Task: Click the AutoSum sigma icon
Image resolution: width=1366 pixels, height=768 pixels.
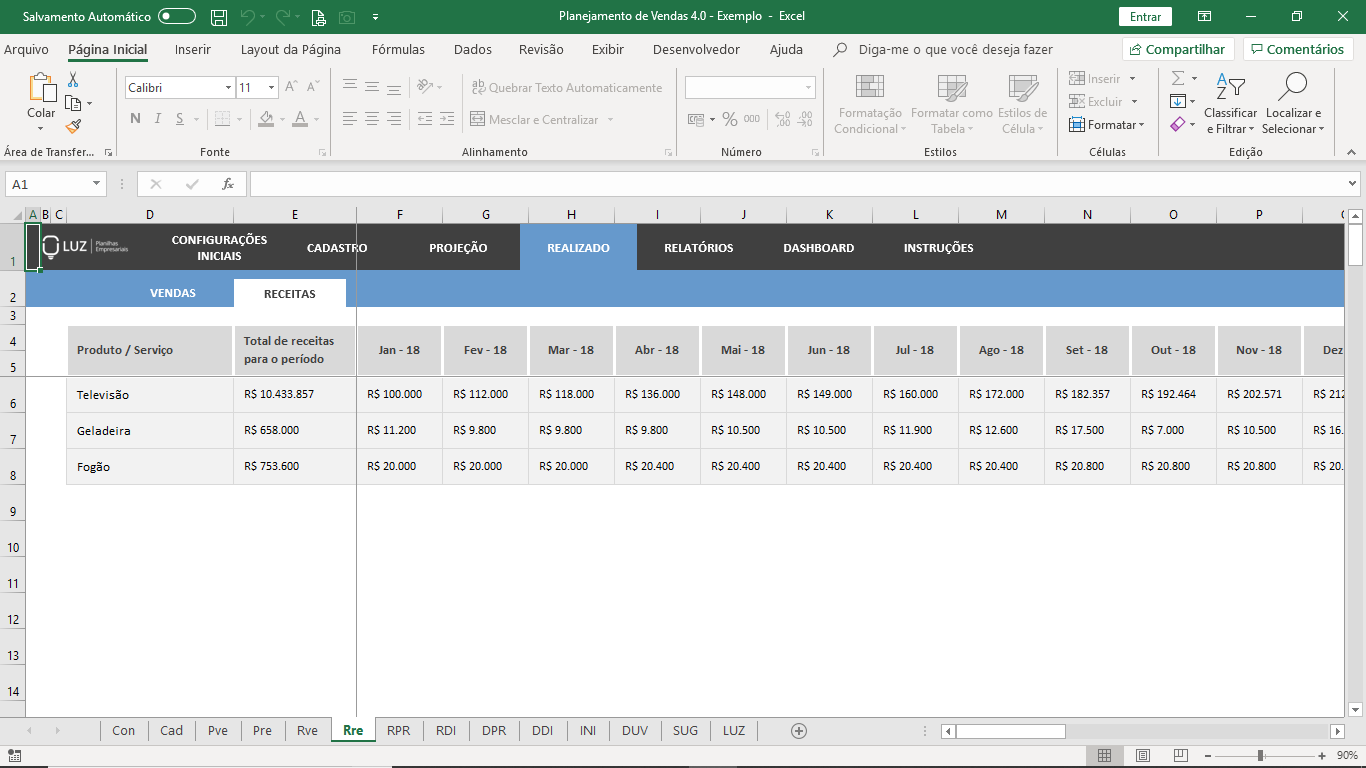Action: click(1178, 78)
